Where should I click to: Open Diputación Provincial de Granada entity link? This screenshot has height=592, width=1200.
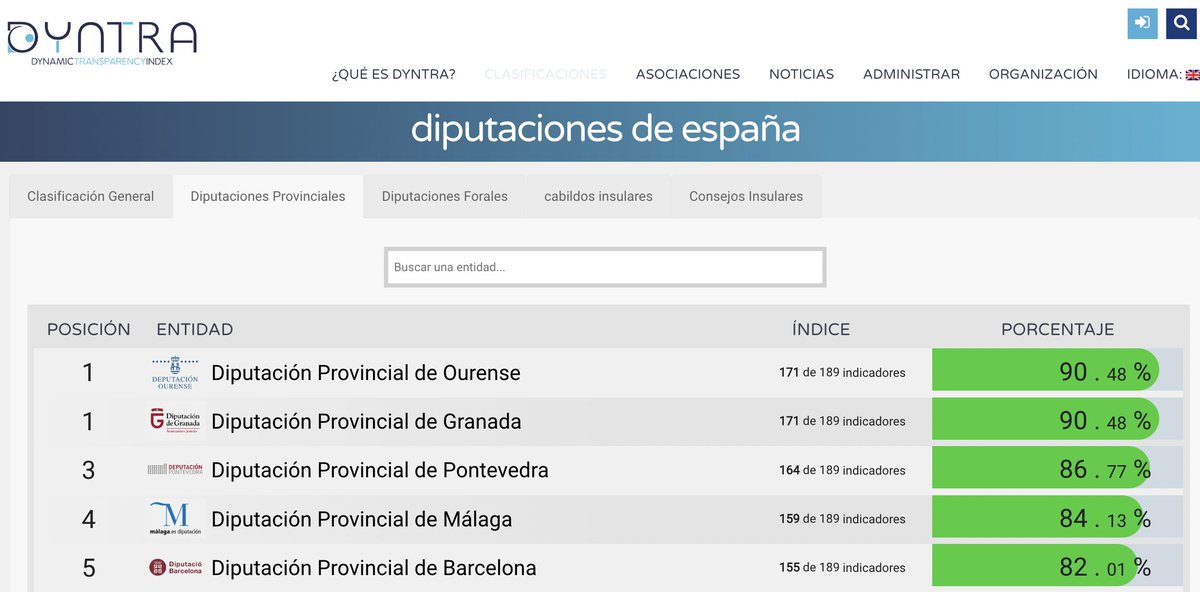366,421
